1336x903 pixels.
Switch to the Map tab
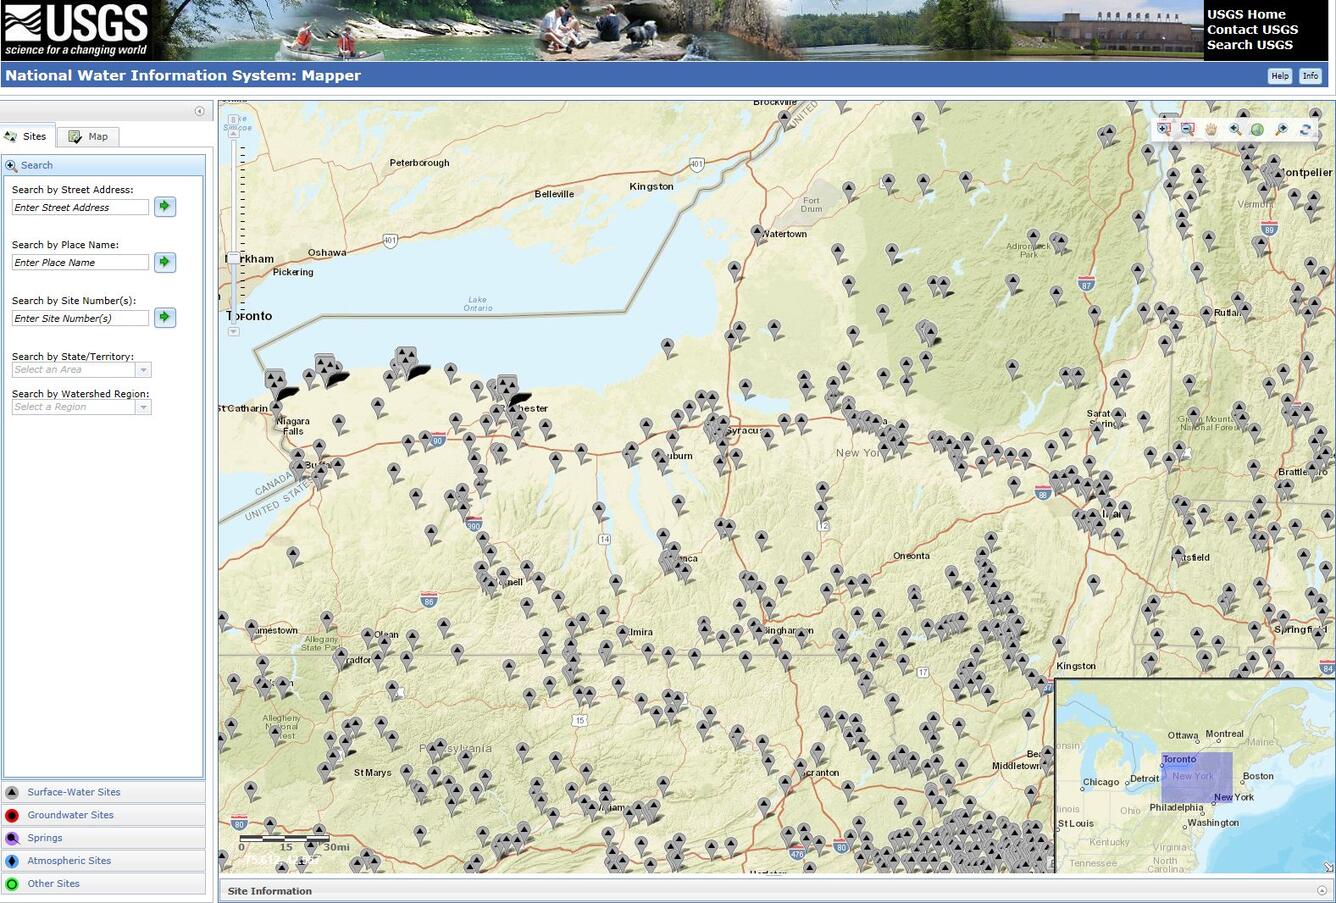tap(88, 136)
